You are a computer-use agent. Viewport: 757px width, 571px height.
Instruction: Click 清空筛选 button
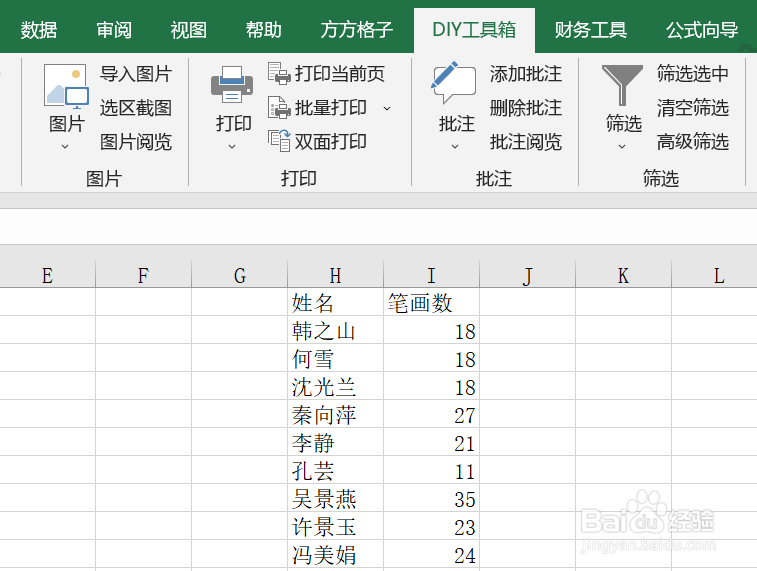[x=693, y=108]
